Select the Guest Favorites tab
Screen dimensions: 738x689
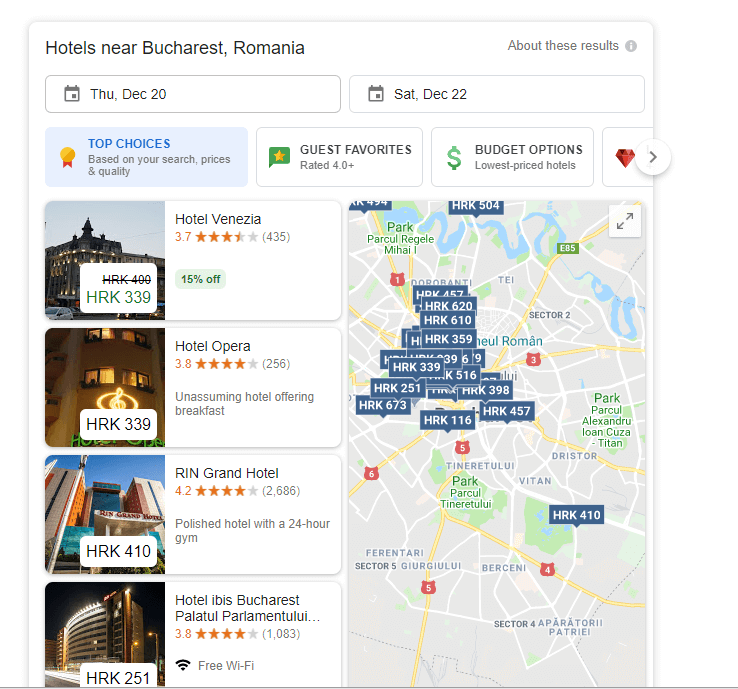pos(339,157)
